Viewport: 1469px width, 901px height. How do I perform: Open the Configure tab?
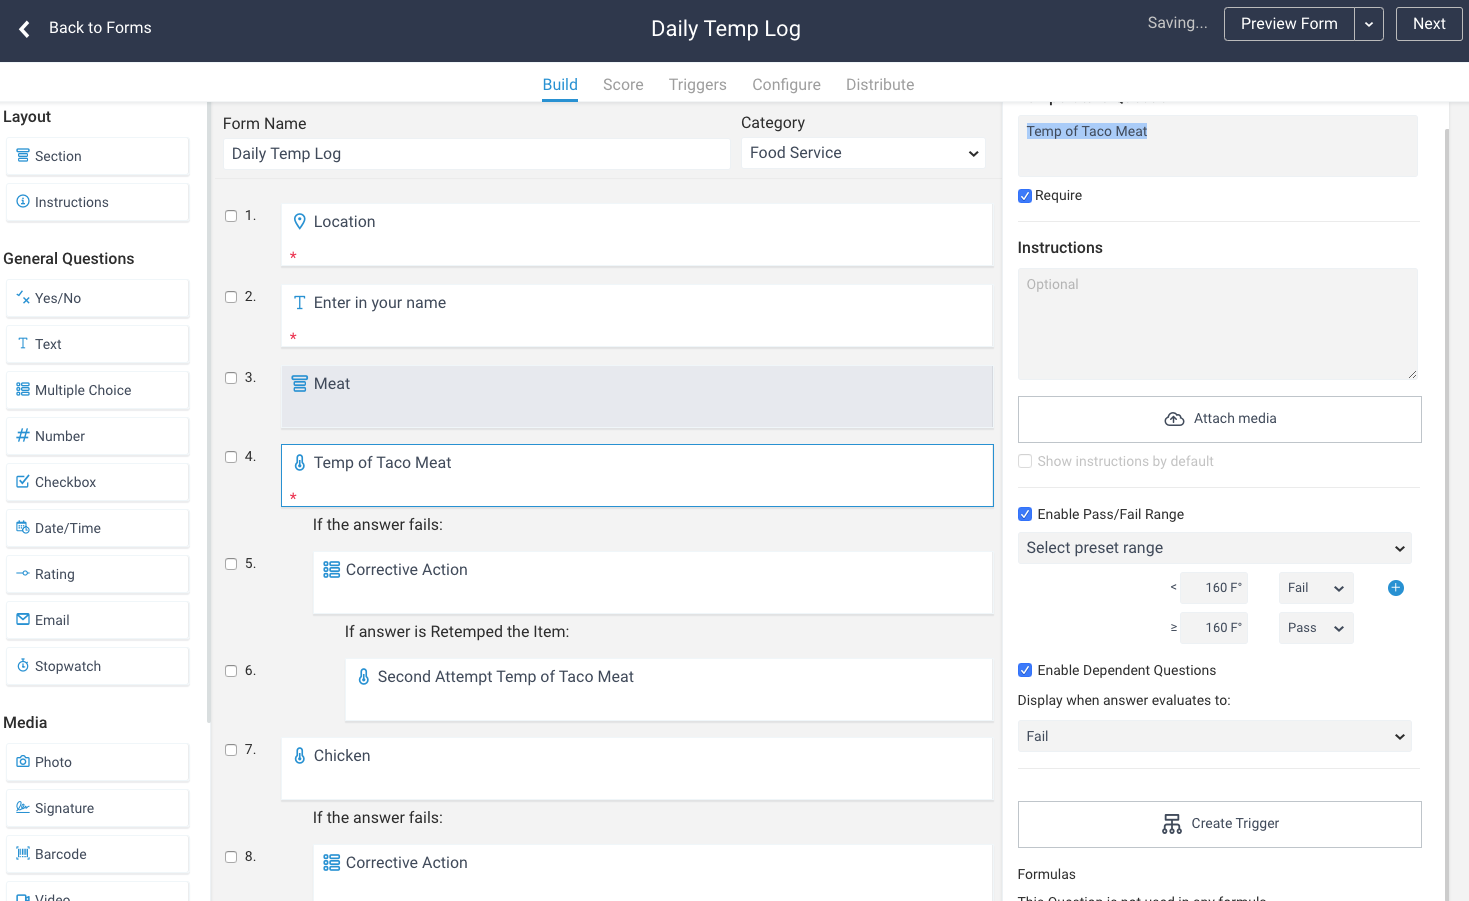coord(786,85)
